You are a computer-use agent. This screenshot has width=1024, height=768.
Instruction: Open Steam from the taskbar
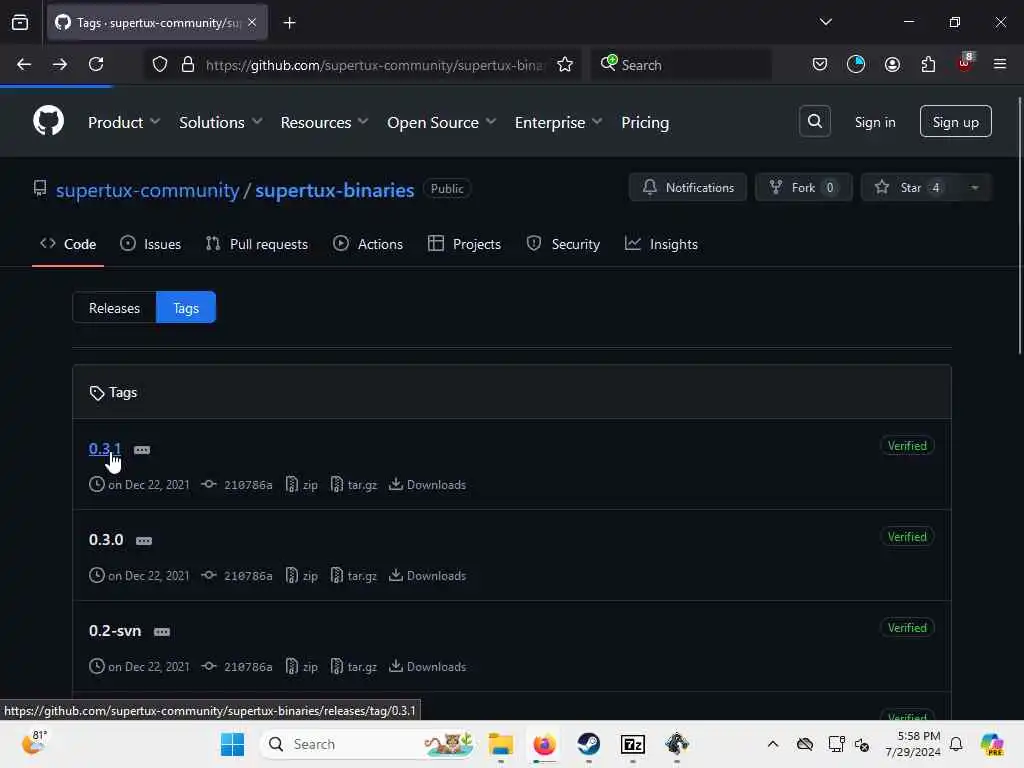tap(588, 744)
